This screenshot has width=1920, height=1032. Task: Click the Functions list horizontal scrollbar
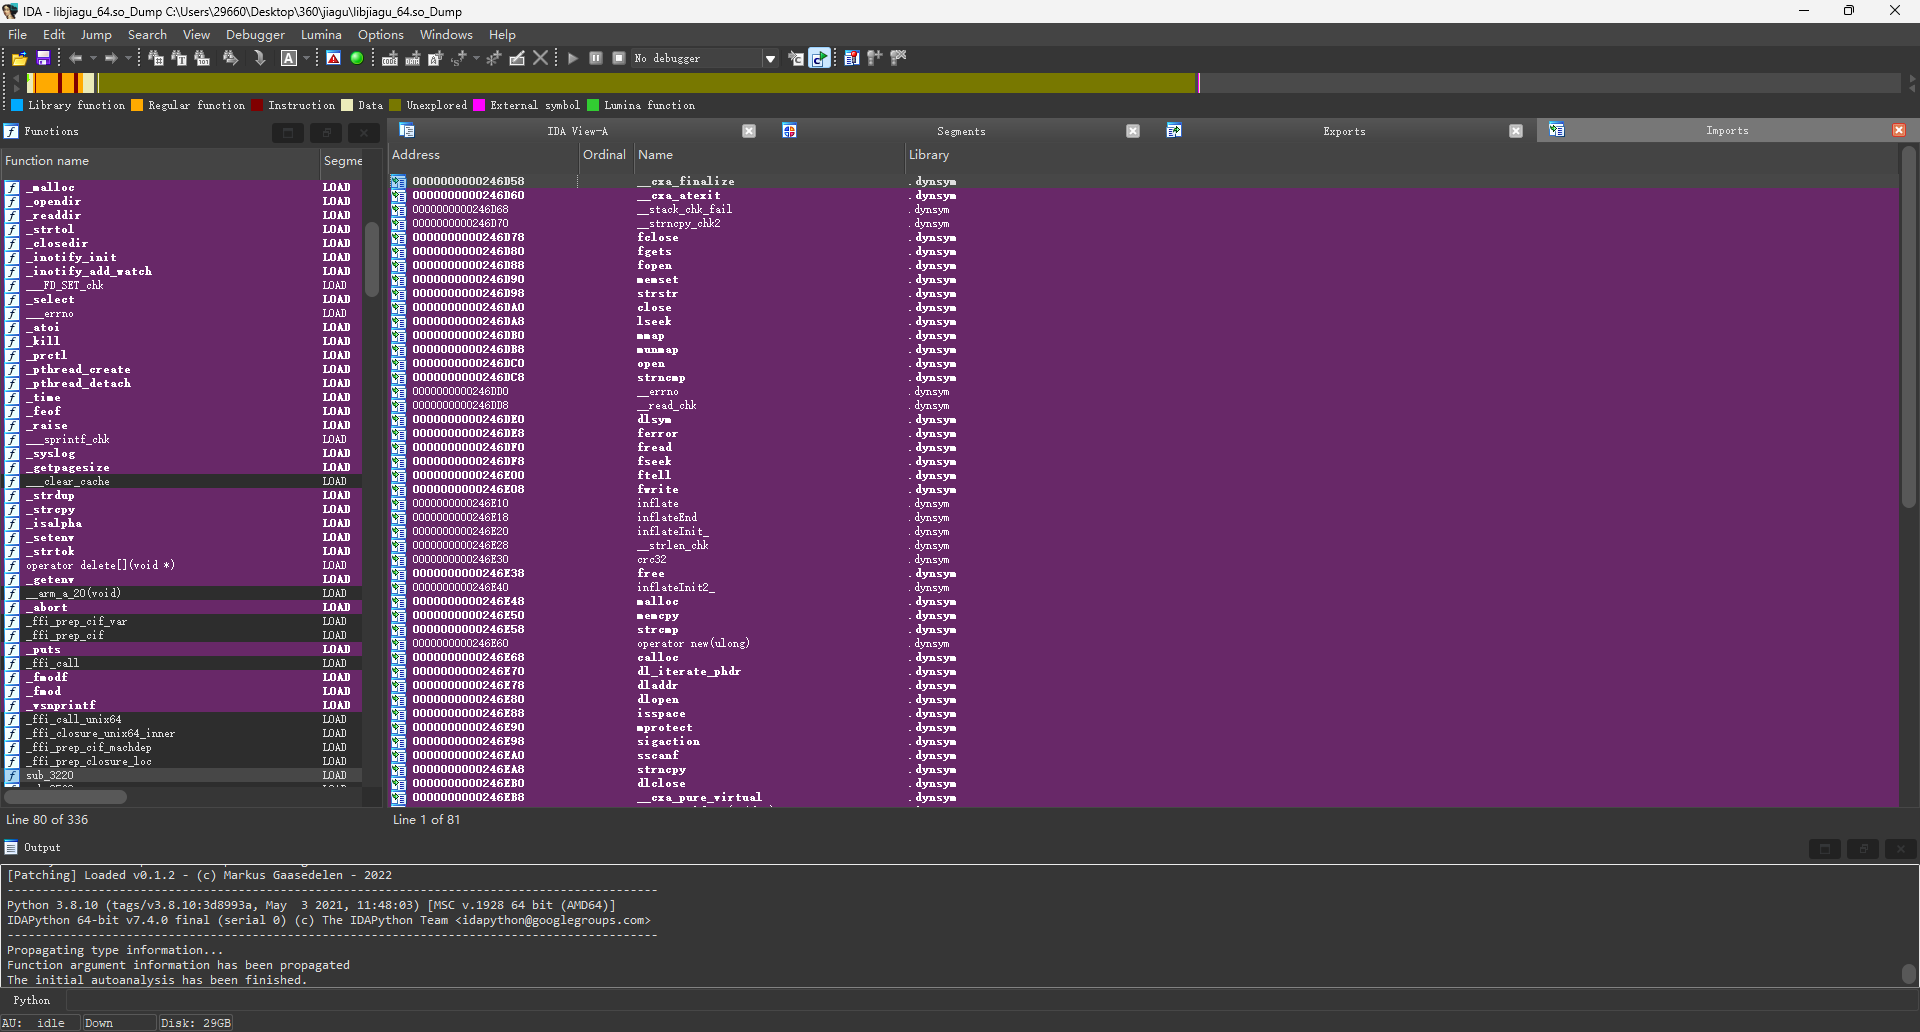point(65,797)
